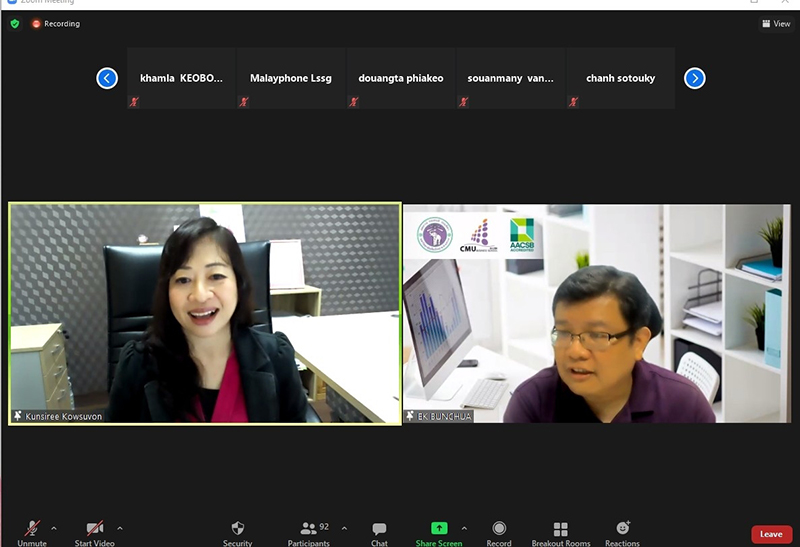Image resolution: width=800 pixels, height=547 pixels.
Task: Select douangta phiakeo participant tile
Action: tap(401, 78)
